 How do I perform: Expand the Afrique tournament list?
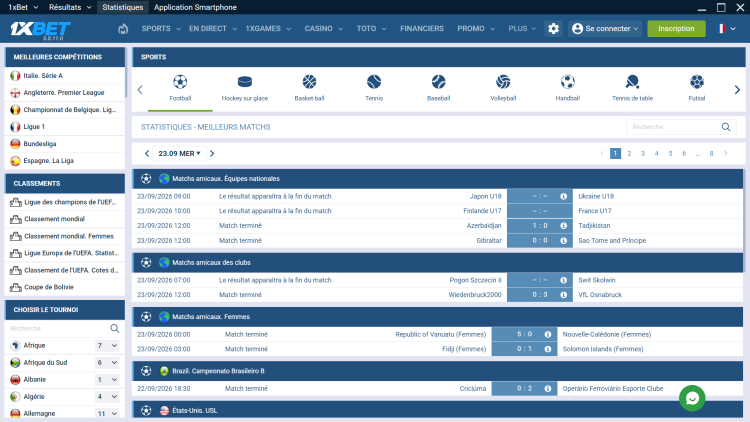(114, 345)
